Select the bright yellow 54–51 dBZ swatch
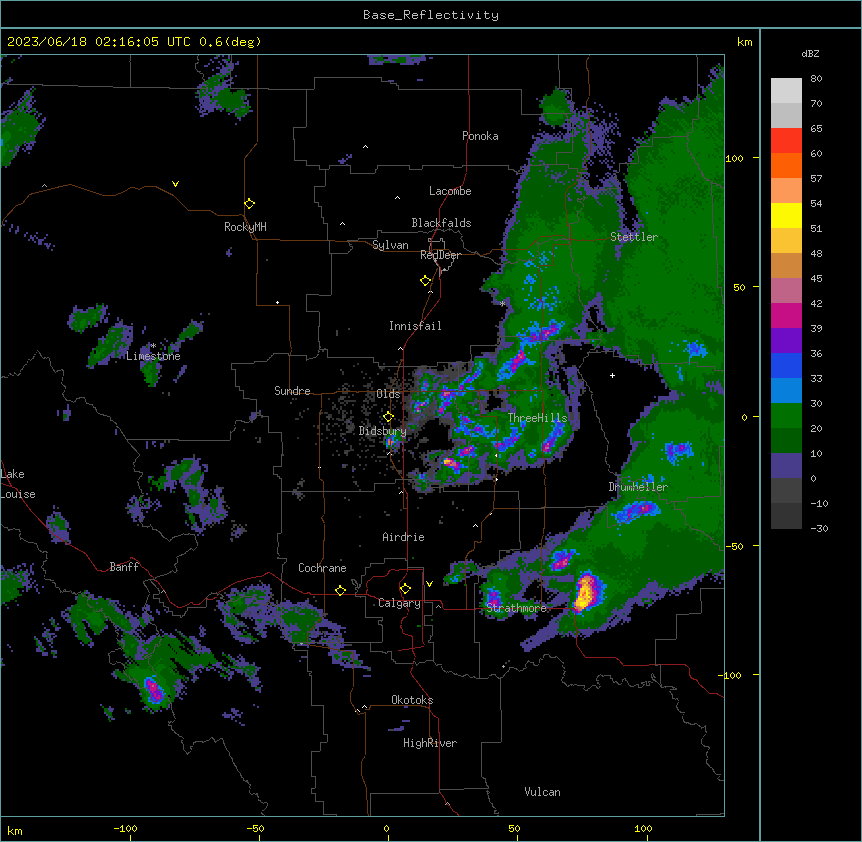The width and height of the screenshot is (862, 842). point(786,215)
